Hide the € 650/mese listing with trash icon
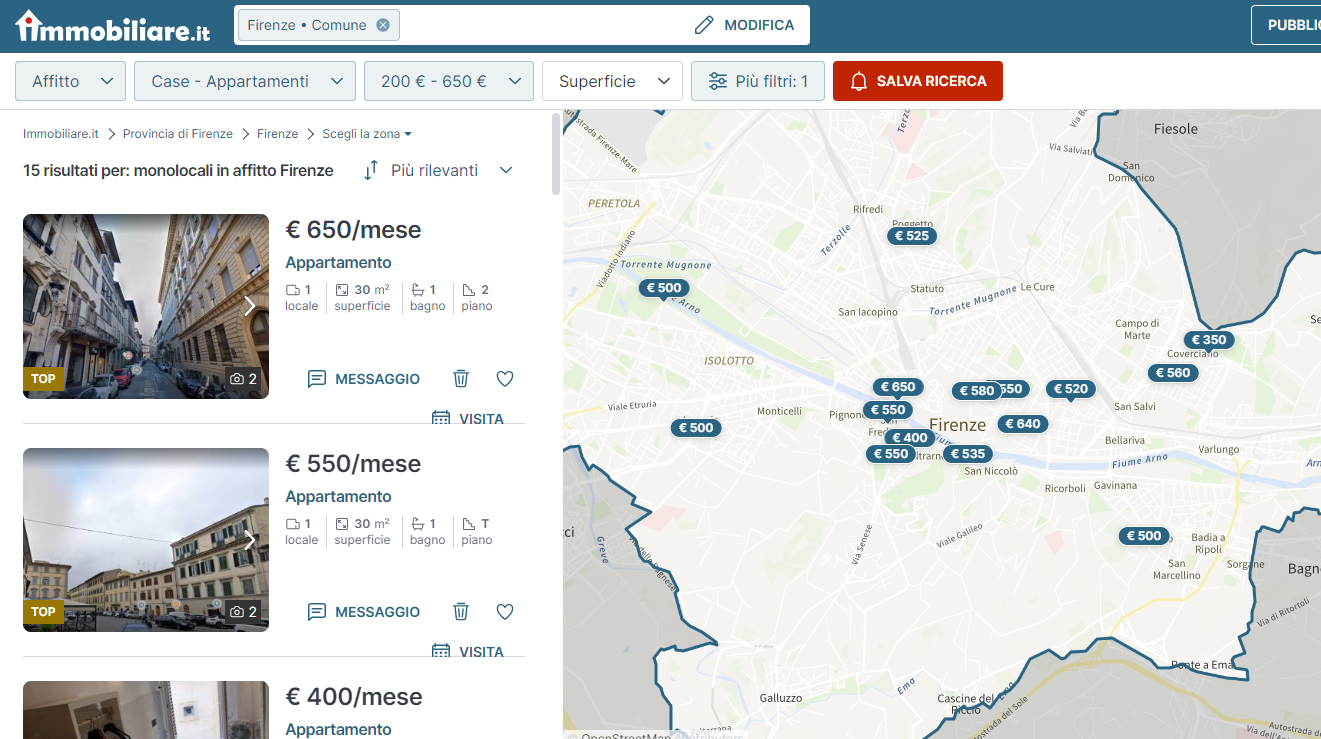The image size is (1321, 739). [x=461, y=379]
